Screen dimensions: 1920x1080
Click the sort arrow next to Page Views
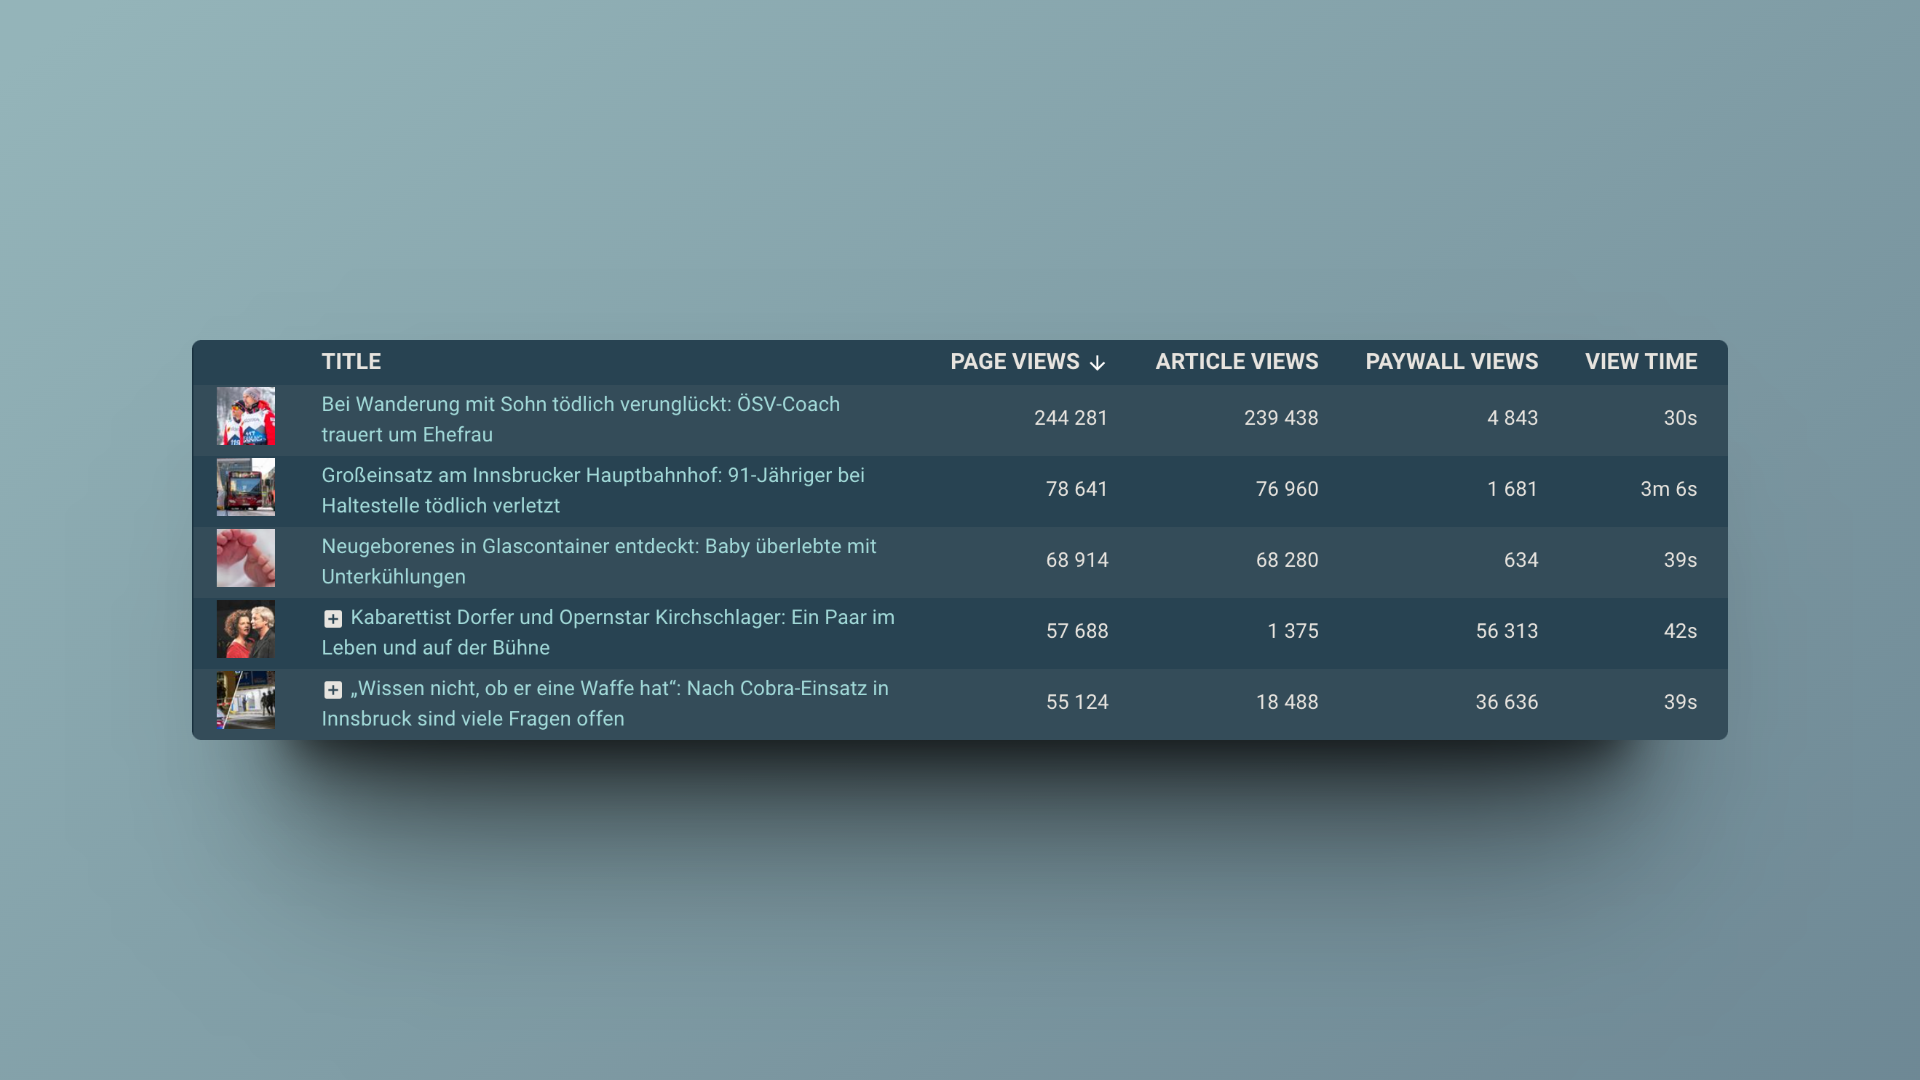[1097, 363]
